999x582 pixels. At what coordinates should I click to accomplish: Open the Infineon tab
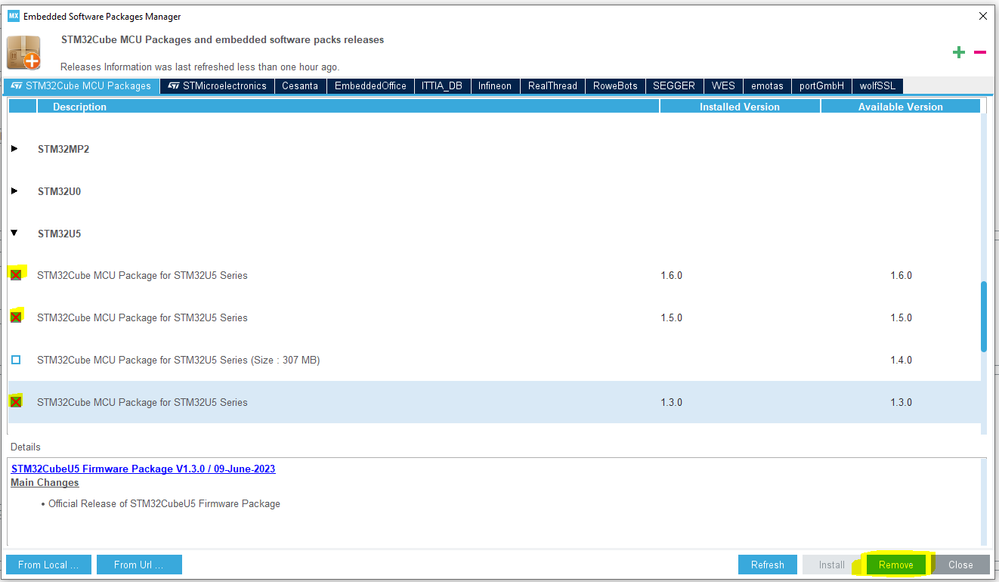click(495, 86)
